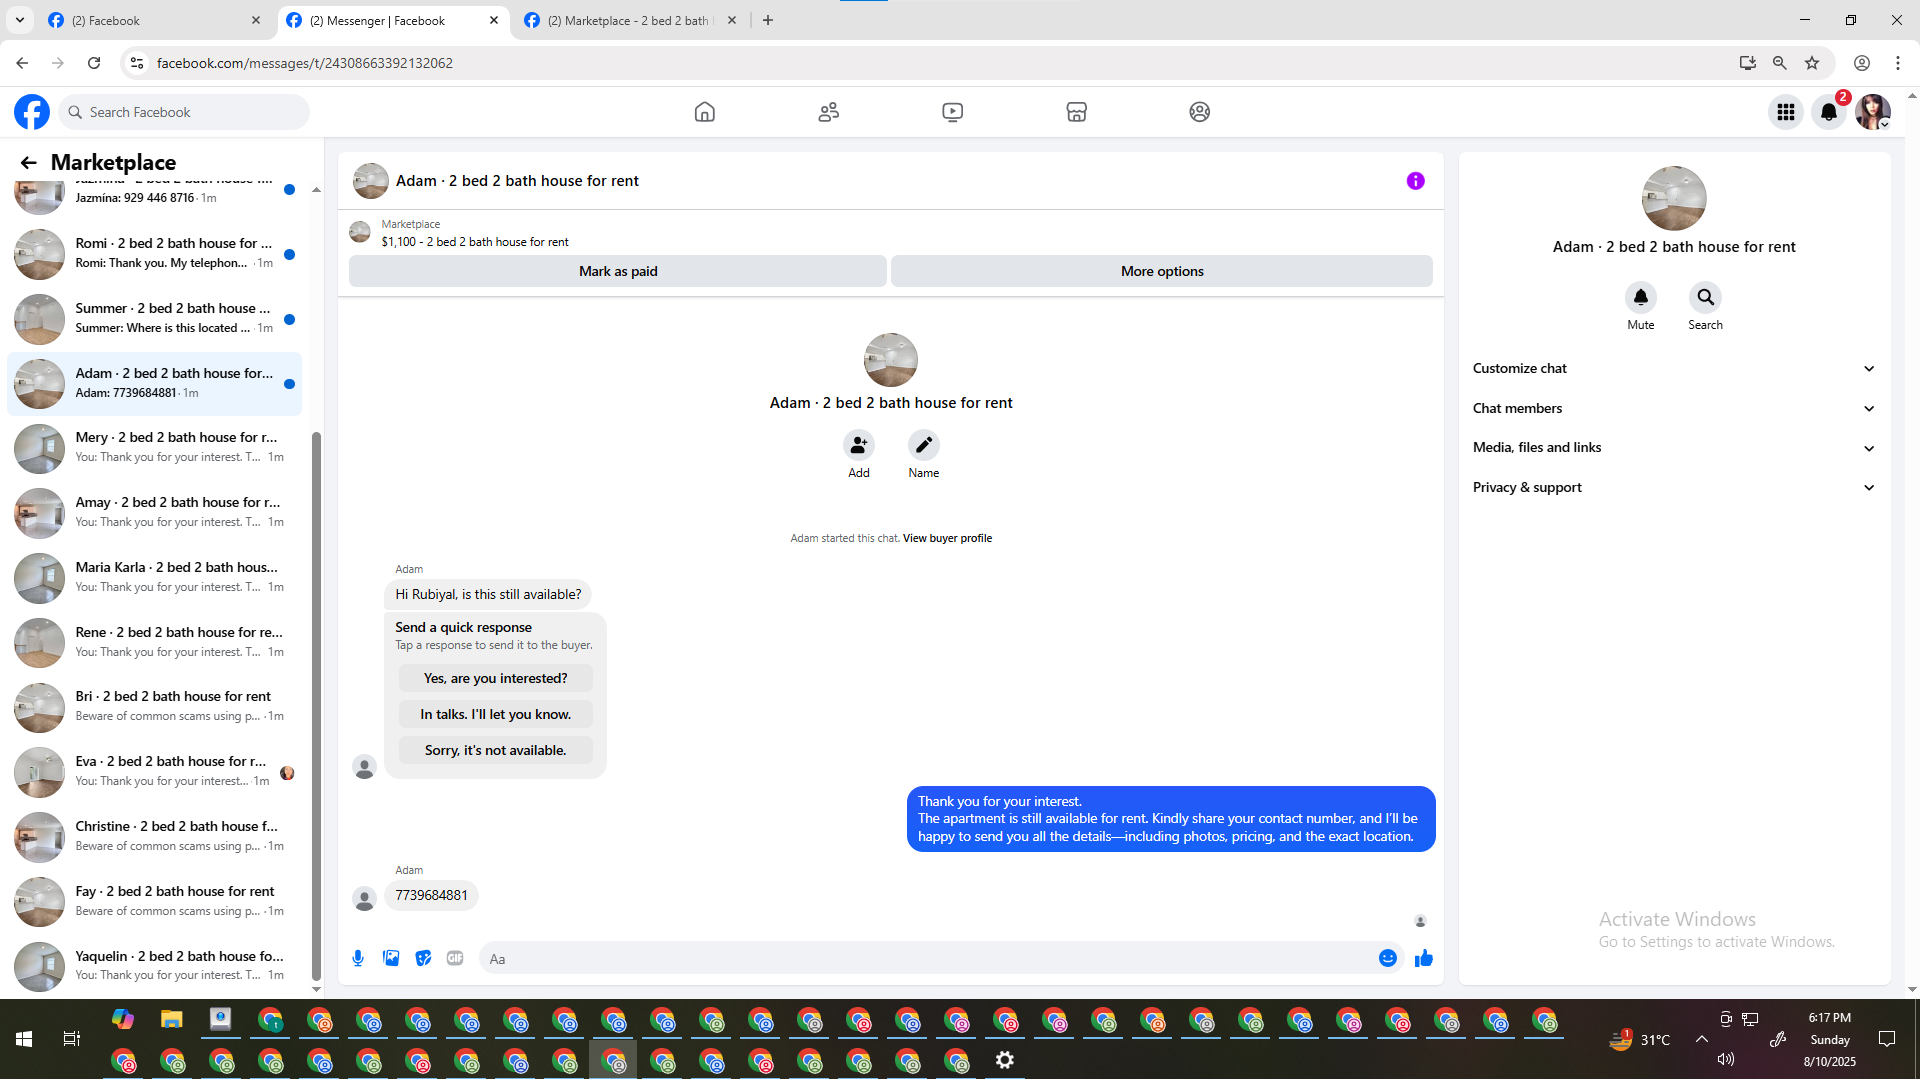Open conversation information purple icon
Screen dimensions: 1920x1079
click(x=1415, y=181)
